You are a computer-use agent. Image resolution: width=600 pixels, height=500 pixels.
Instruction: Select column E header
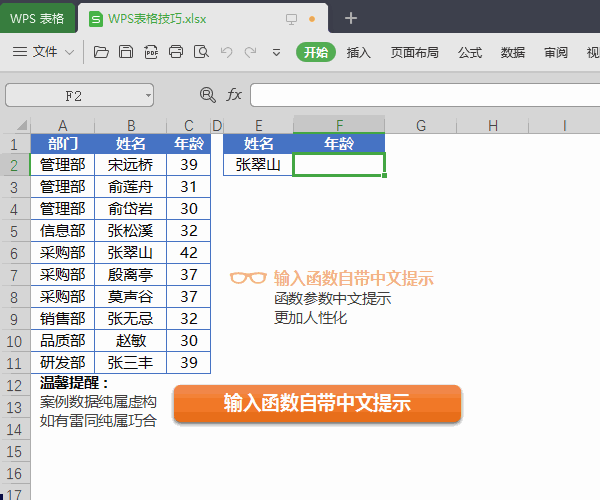tap(259, 125)
